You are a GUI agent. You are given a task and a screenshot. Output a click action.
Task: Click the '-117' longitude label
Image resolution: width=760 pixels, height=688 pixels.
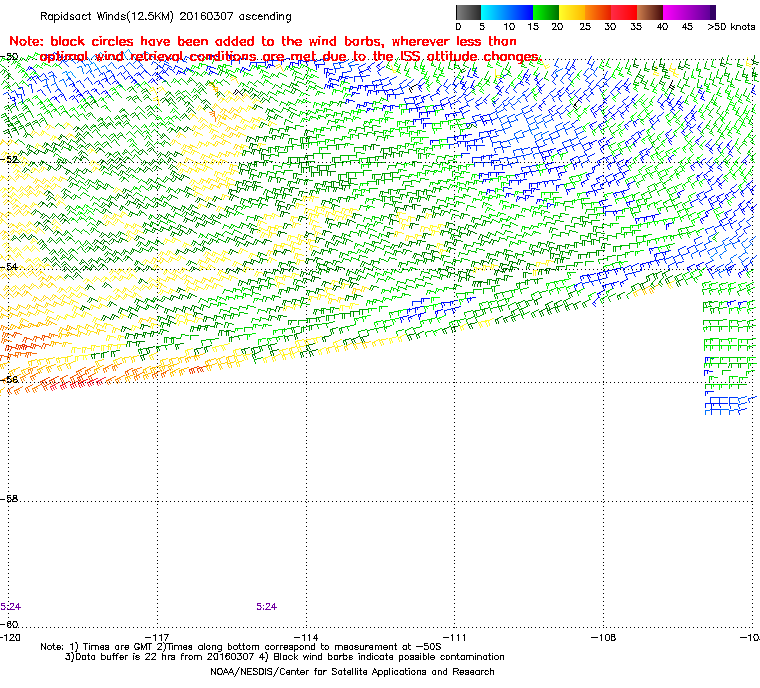point(158,638)
